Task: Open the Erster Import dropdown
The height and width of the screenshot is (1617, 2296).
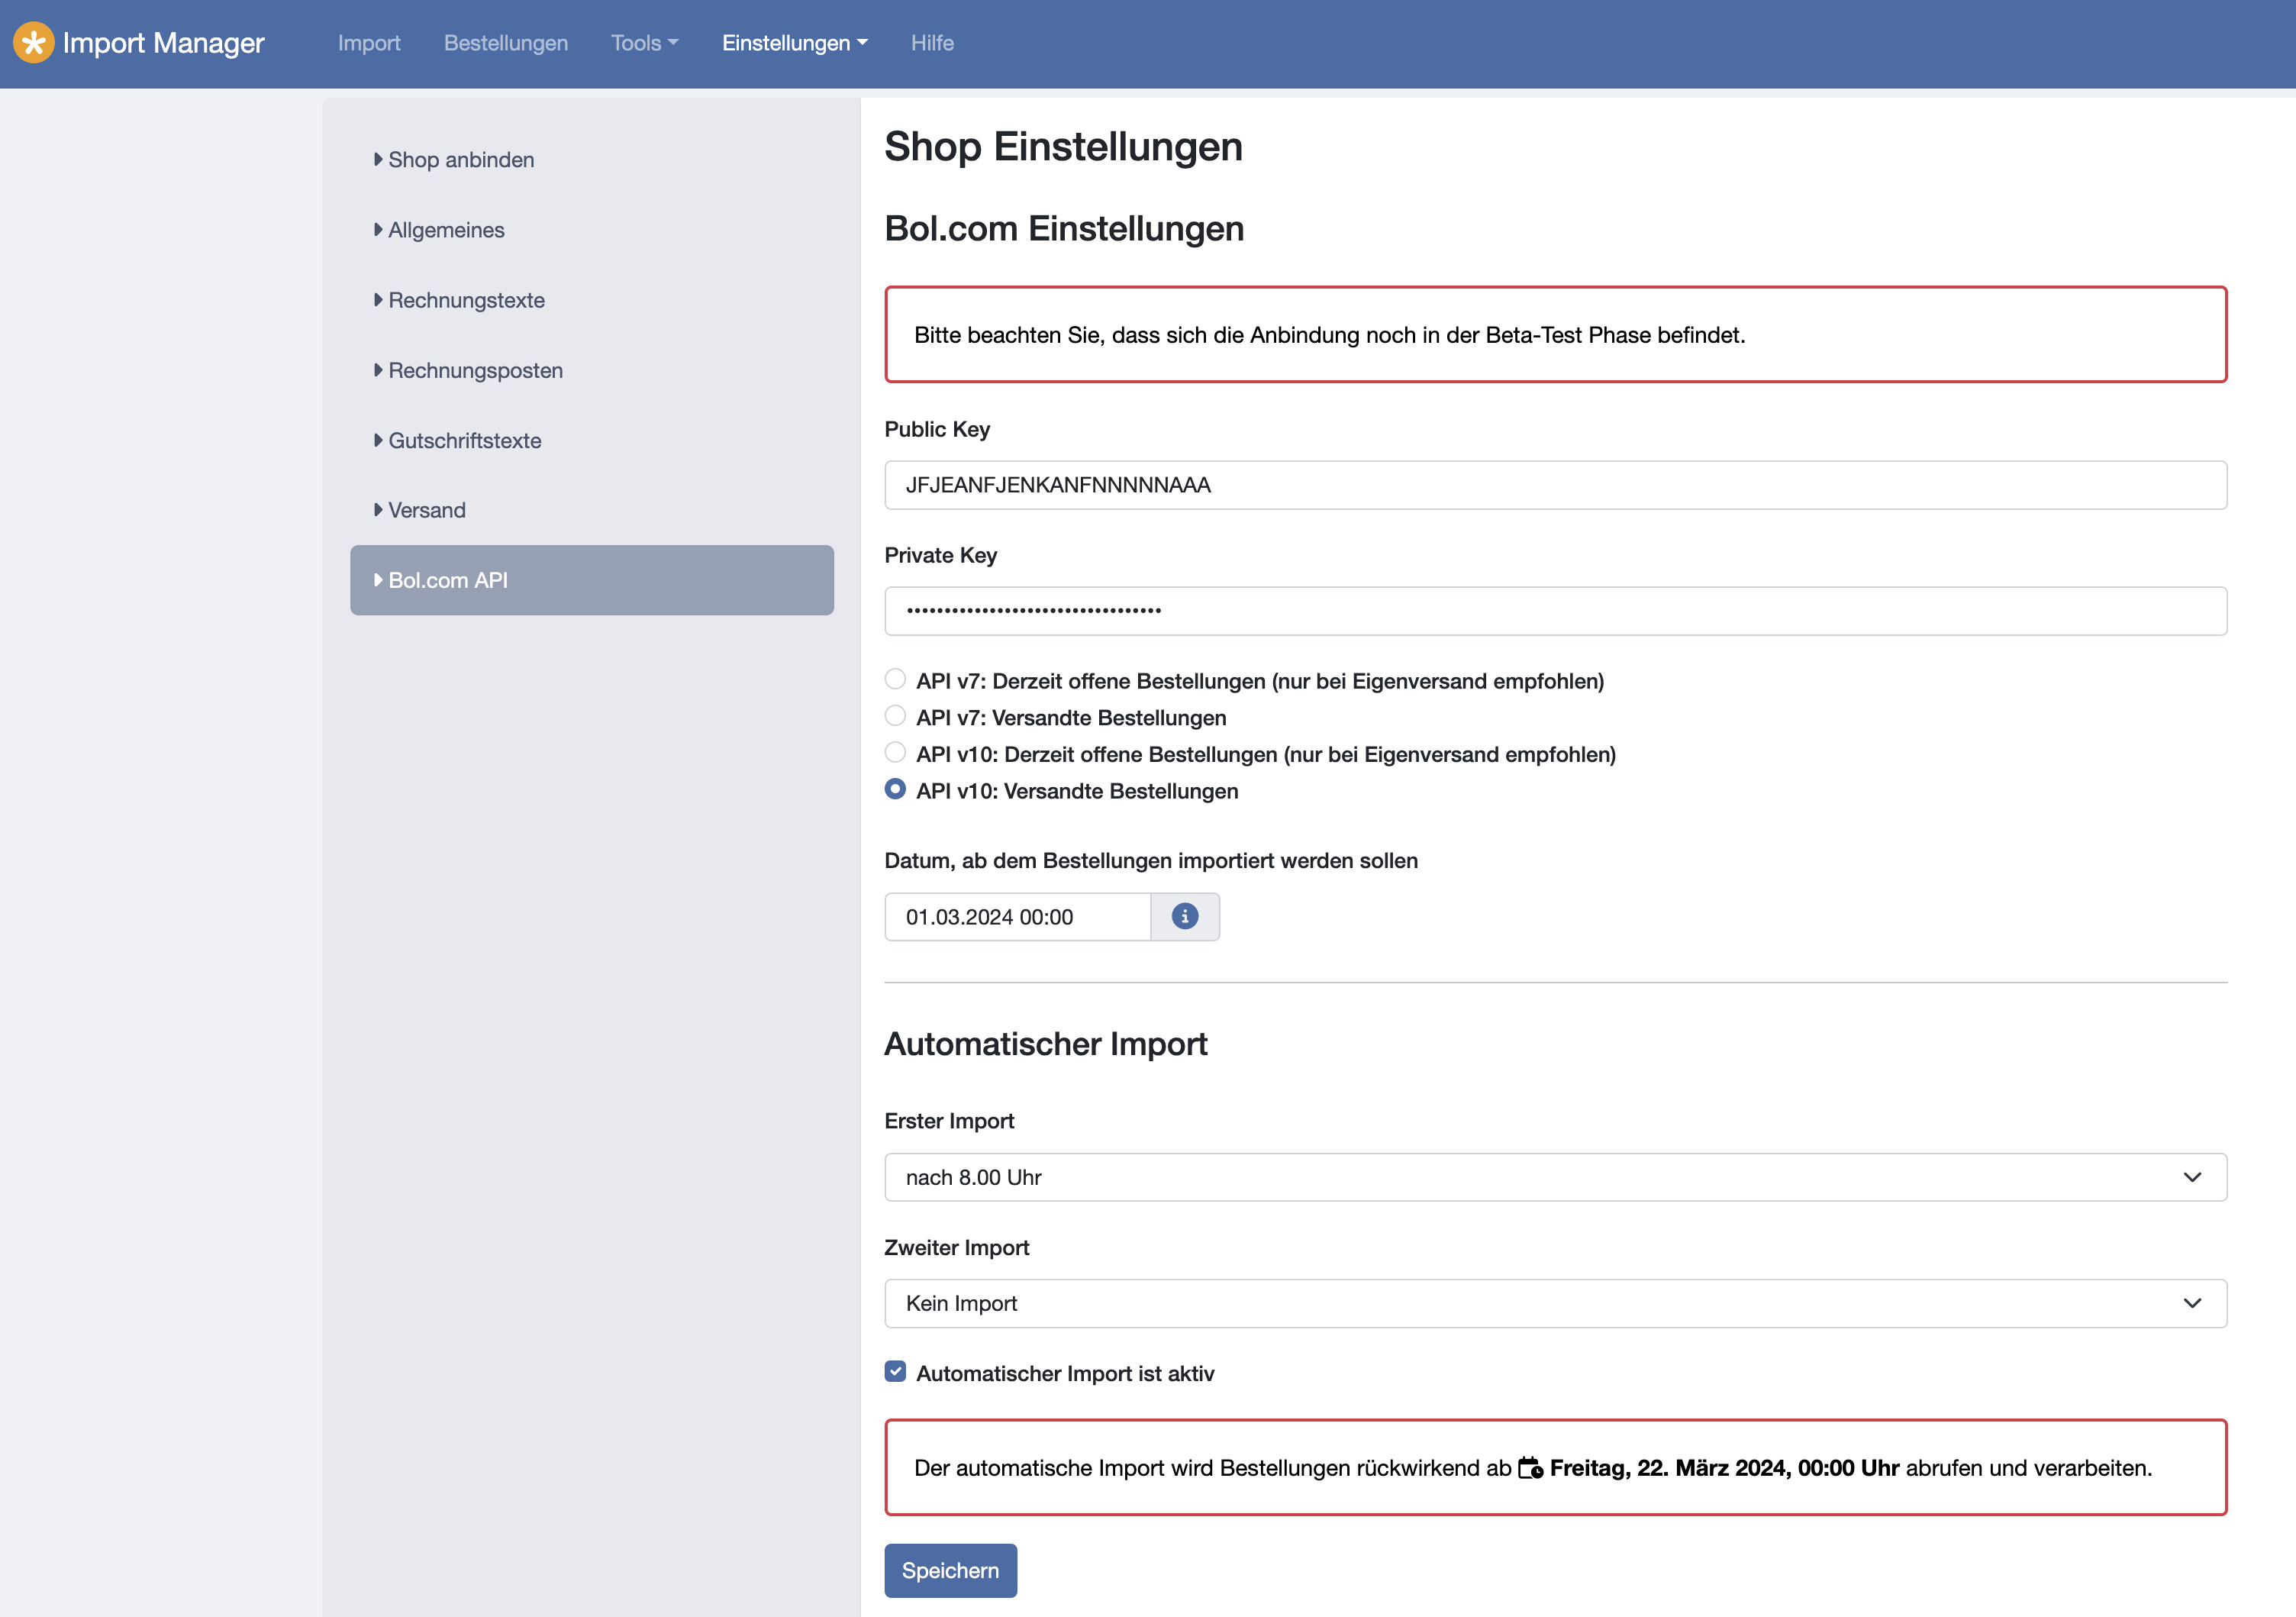Action: 1554,1177
